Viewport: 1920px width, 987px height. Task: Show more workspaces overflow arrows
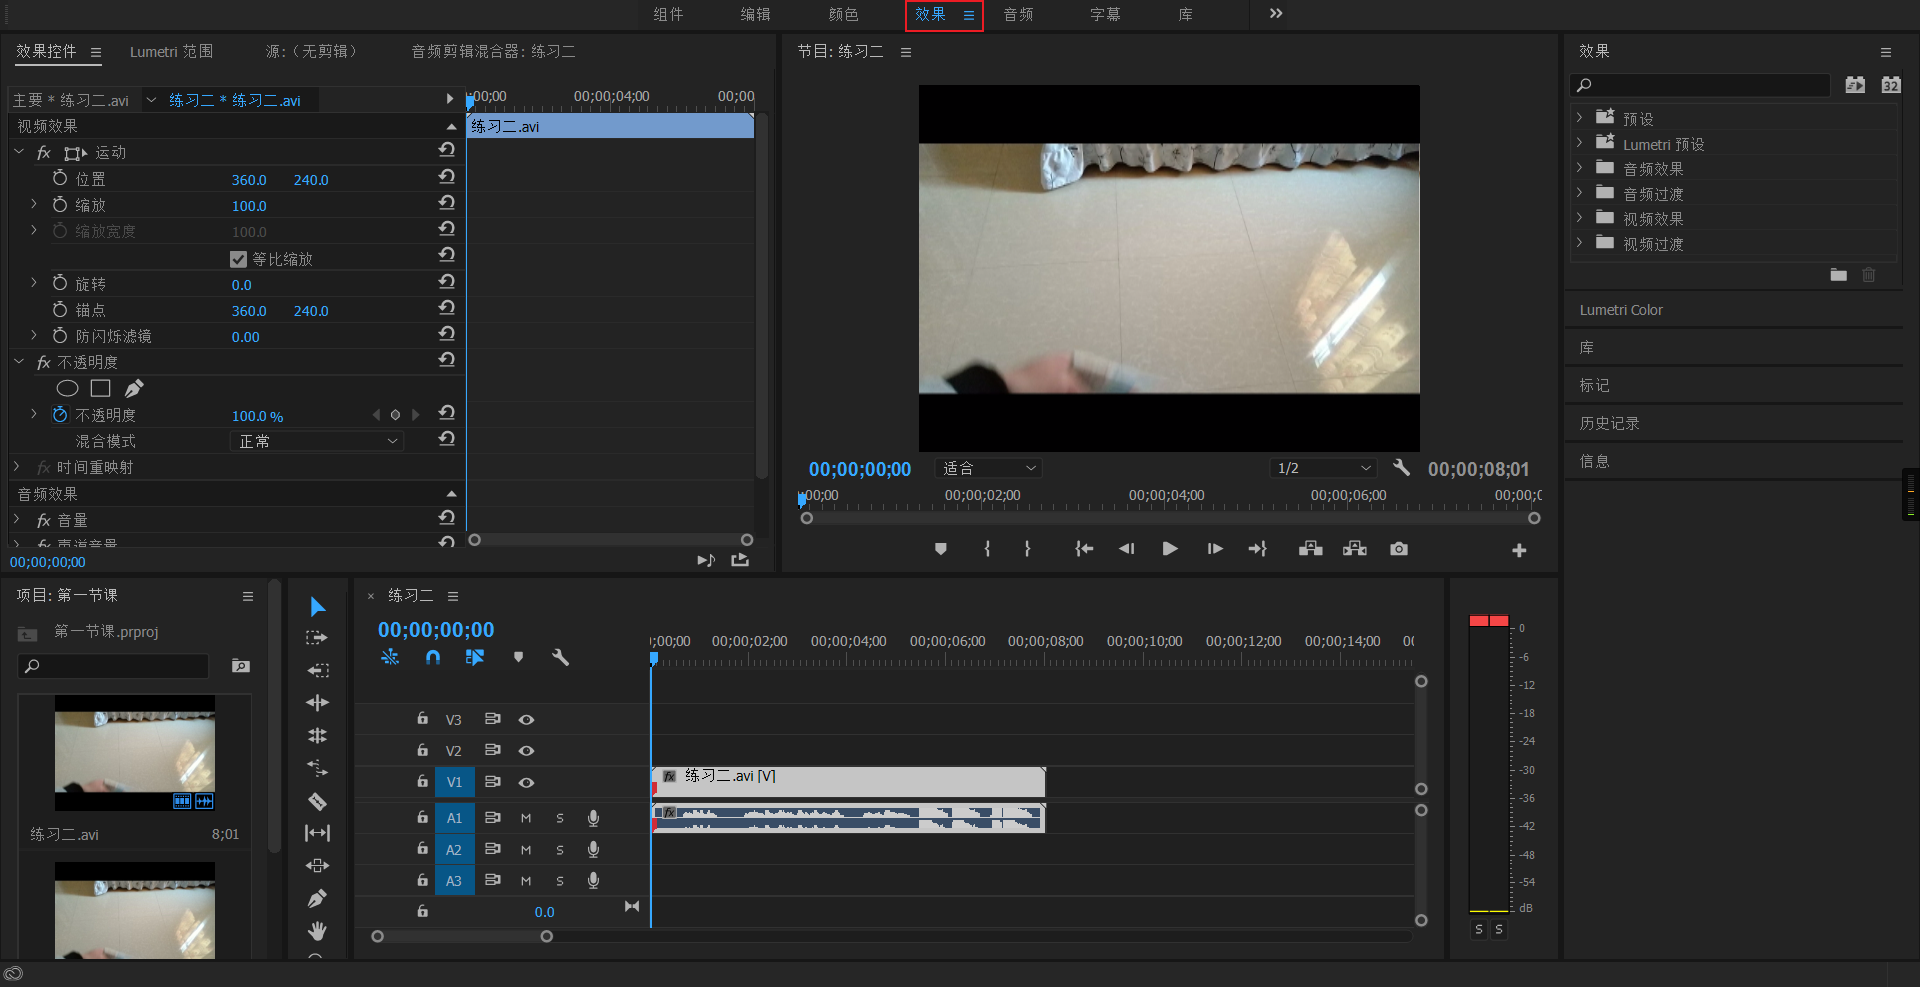click(1276, 13)
